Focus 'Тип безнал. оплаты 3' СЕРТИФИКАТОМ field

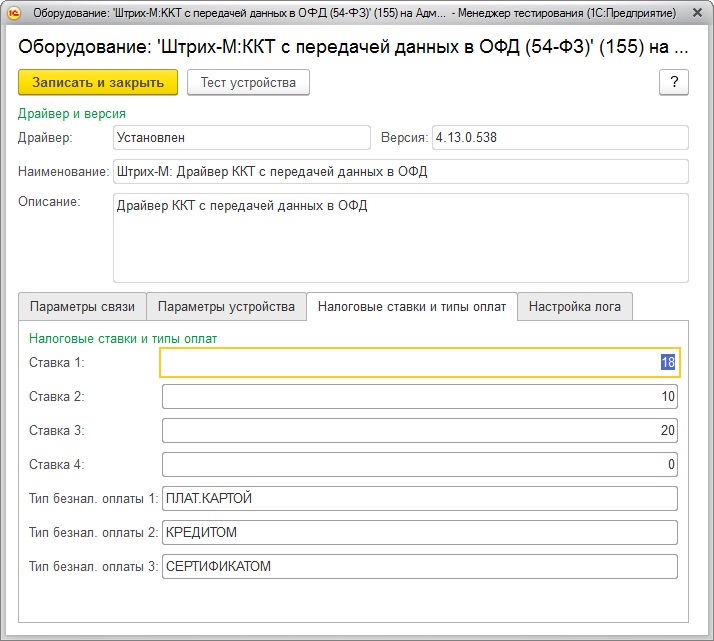419,566
